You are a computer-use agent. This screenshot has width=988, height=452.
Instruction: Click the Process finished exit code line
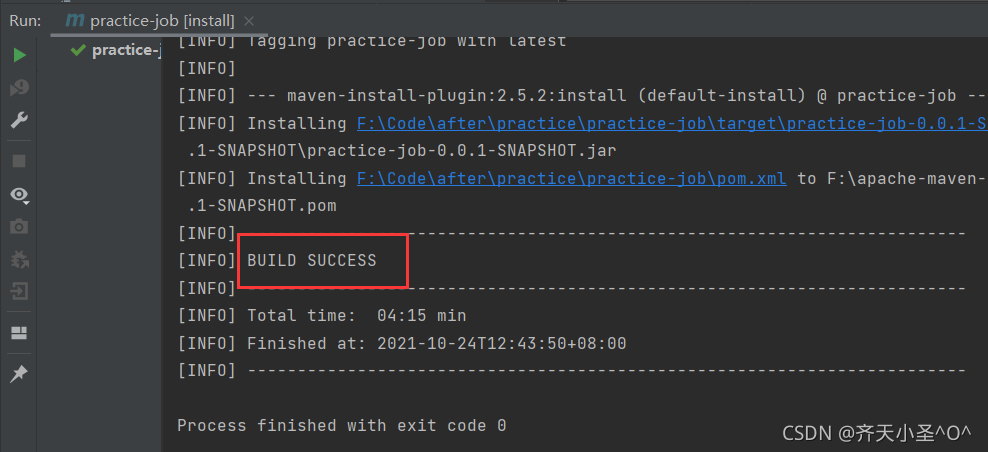[342, 425]
